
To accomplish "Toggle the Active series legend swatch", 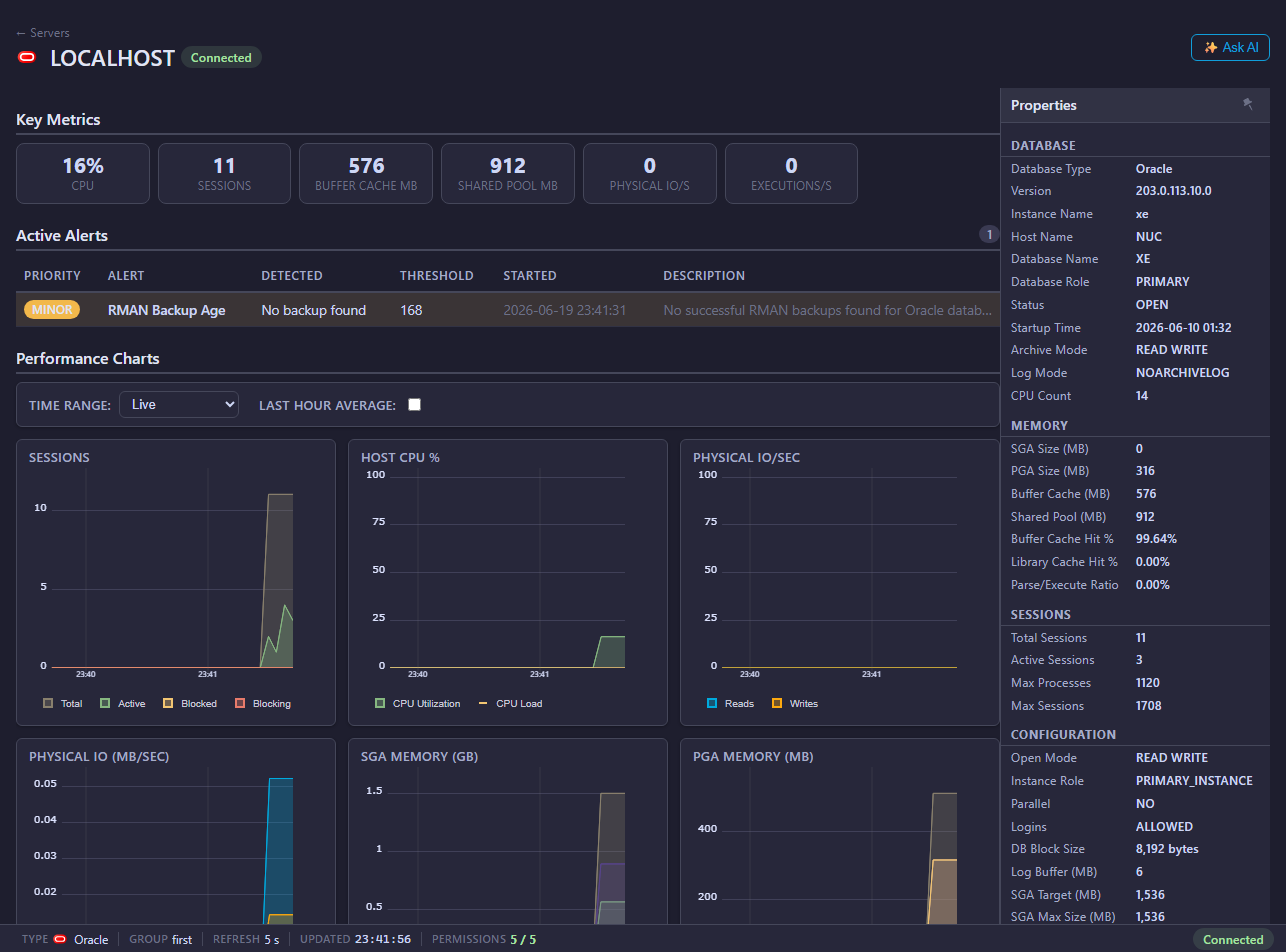I will (x=105, y=703).
